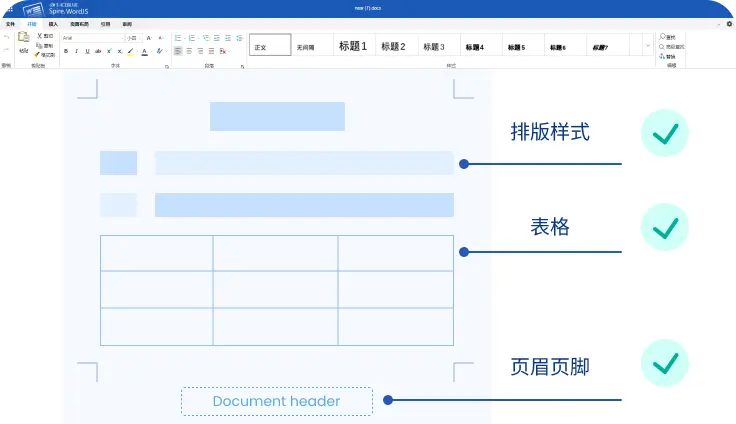Click the text effects pen icon
This screenshot has height=424, width=736.
pos(160,51)
